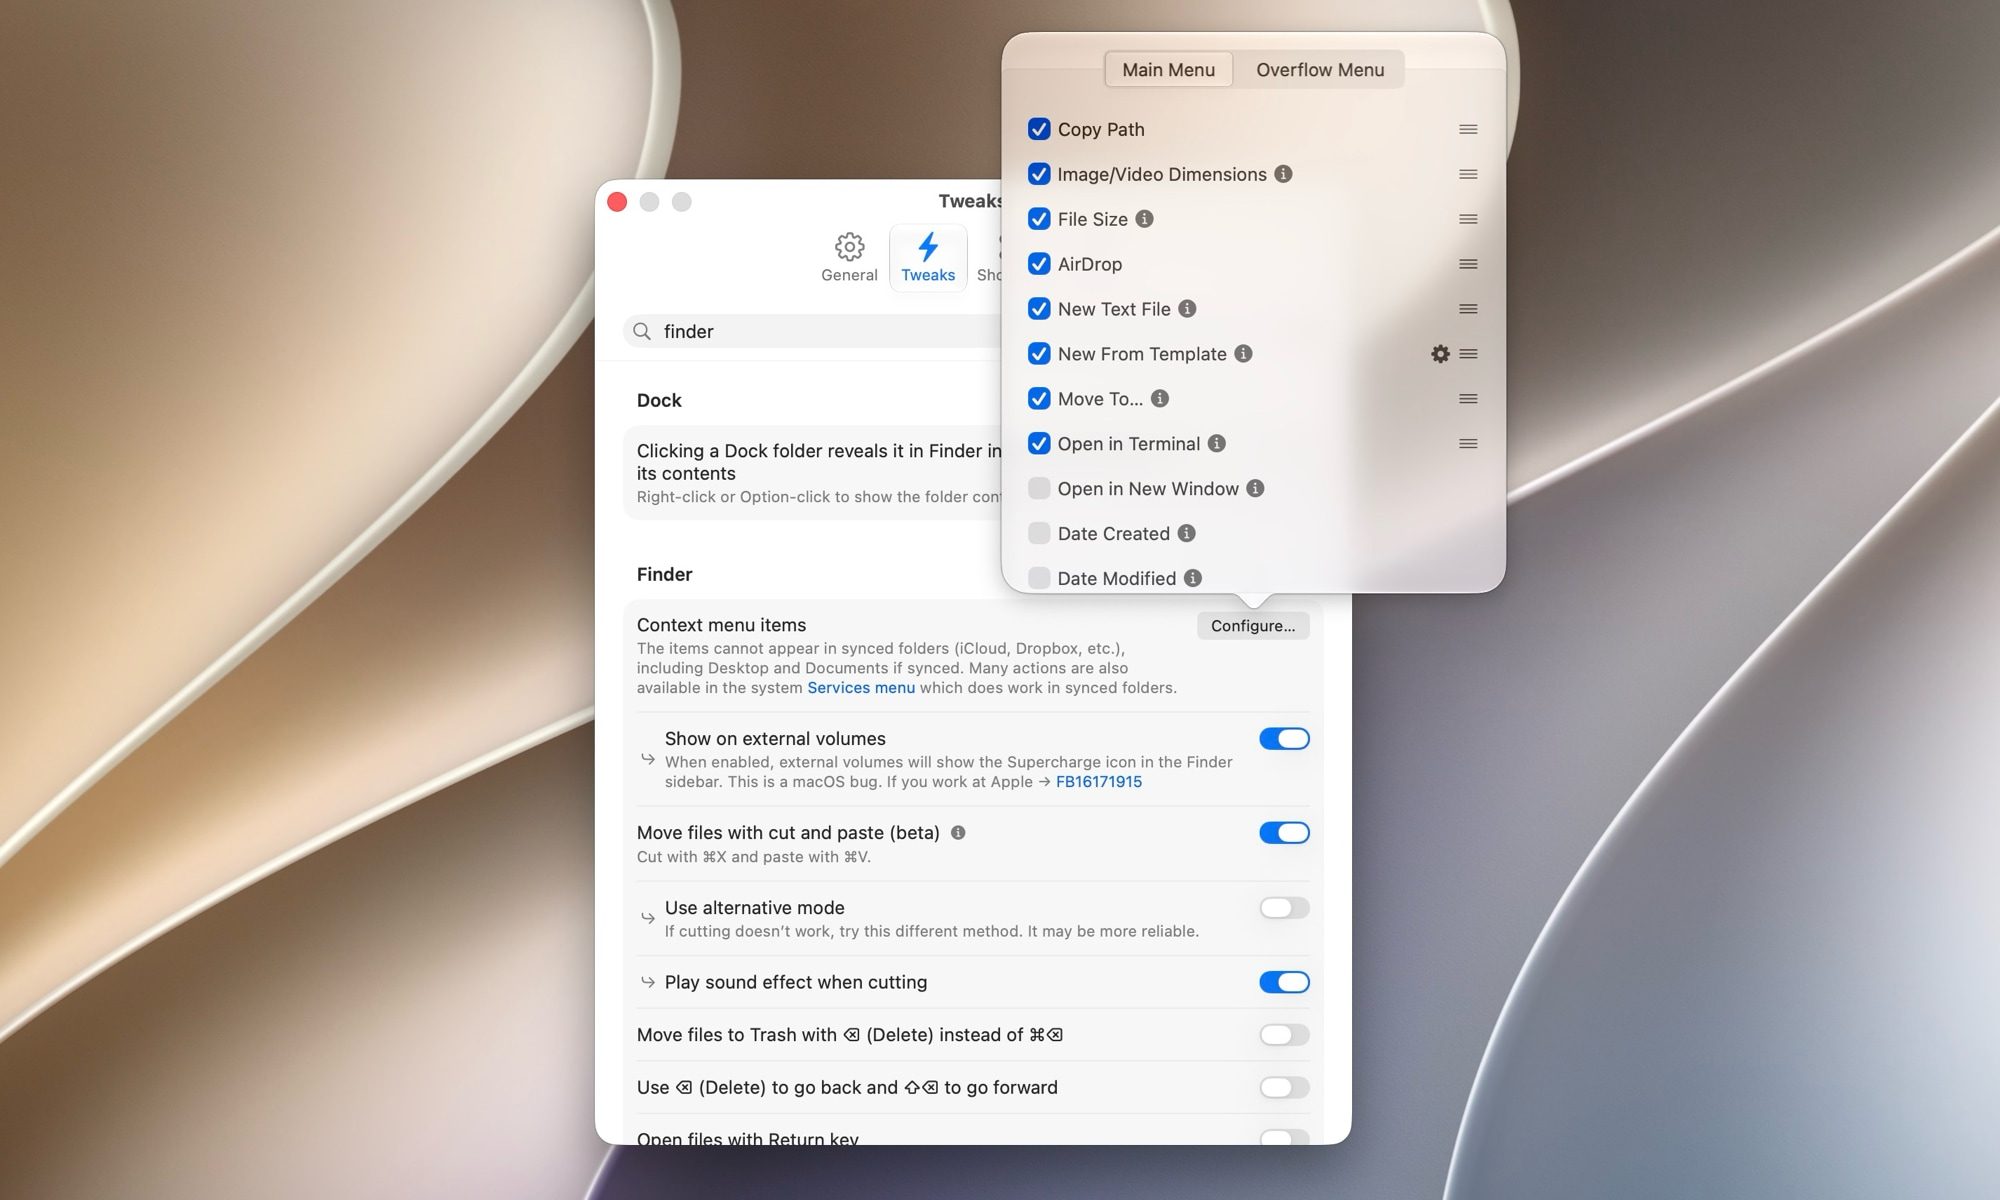Image resolution: width=2000 pixels, height=1200 pixels.
Task: Uncheck the AirDrop checkbox
Action: point(1039,264)
